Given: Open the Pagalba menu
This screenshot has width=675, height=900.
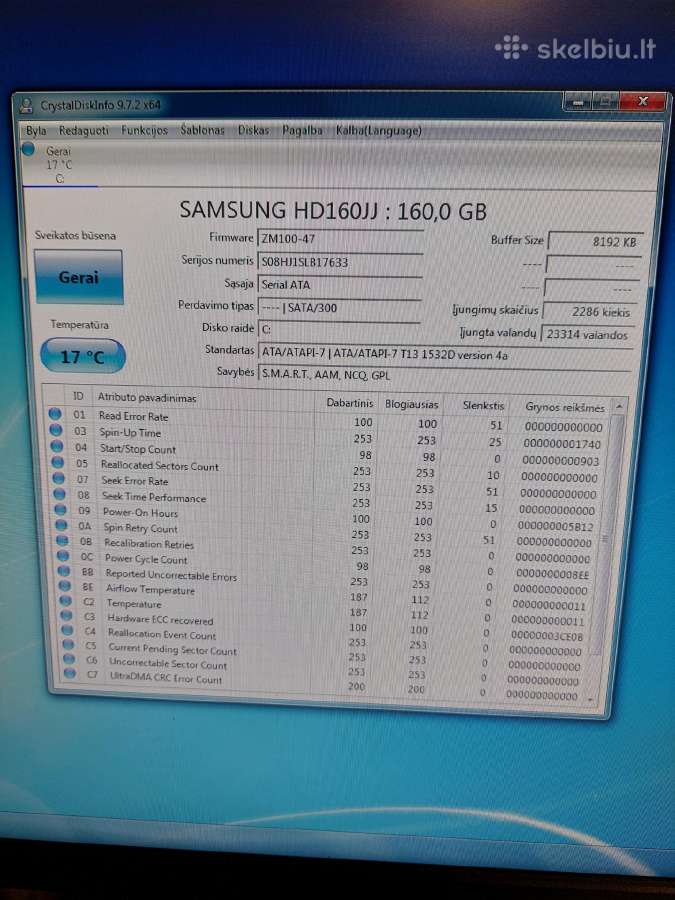Looking at the screenshot, I should tap(302, 131).
